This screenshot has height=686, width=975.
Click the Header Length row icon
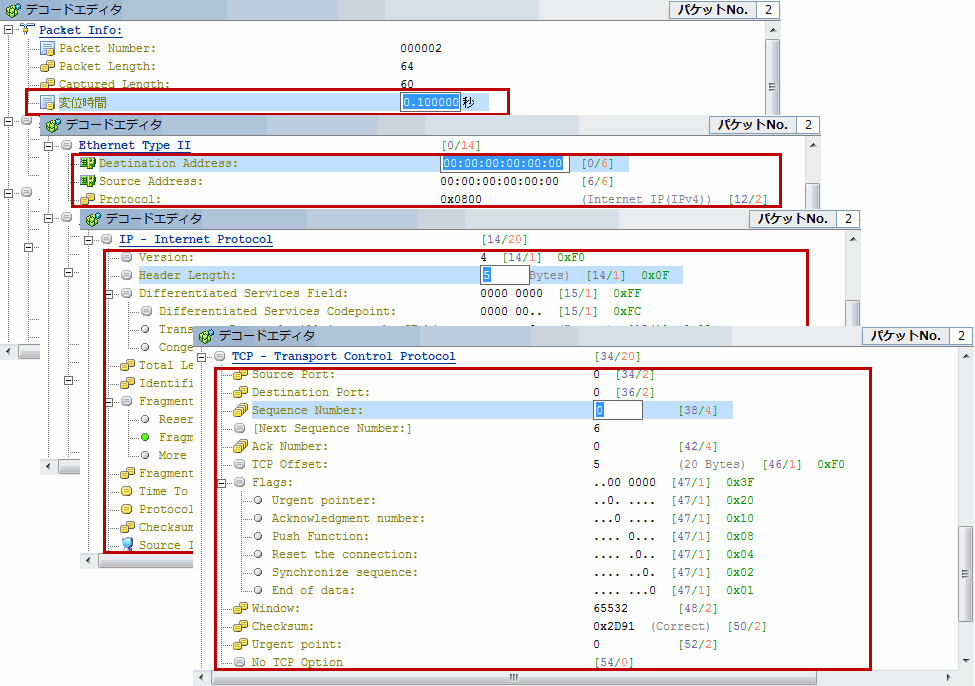tap(127, 275)
